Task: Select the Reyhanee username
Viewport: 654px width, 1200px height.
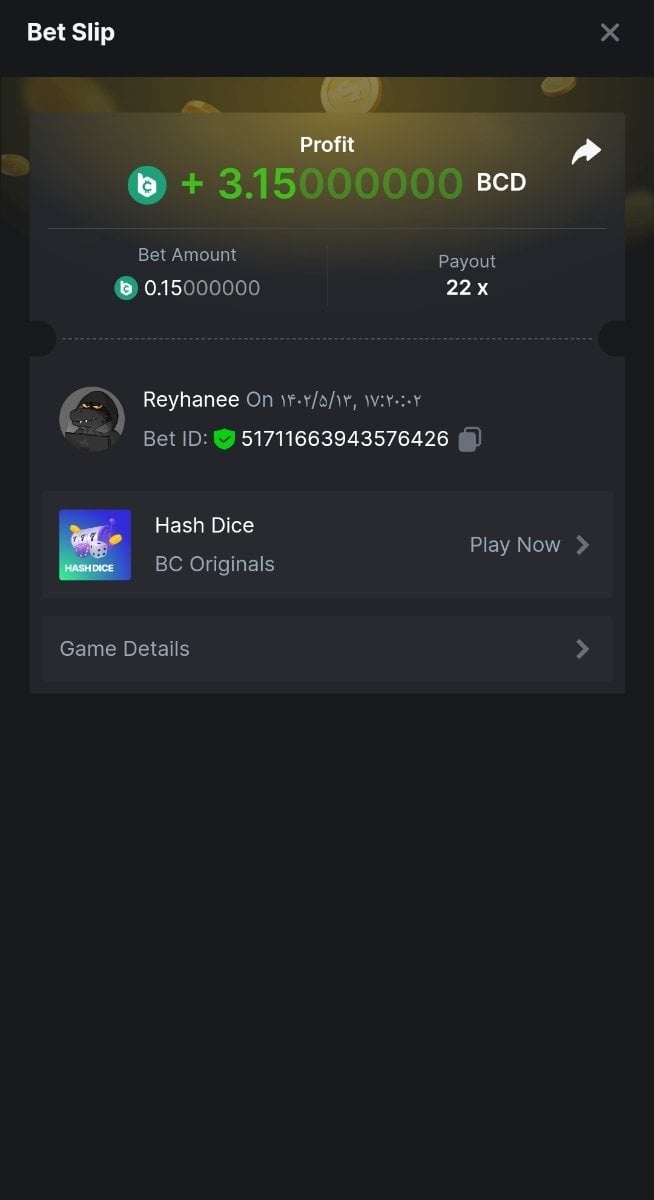Action: pyautogui.click(x=191, y=400)
